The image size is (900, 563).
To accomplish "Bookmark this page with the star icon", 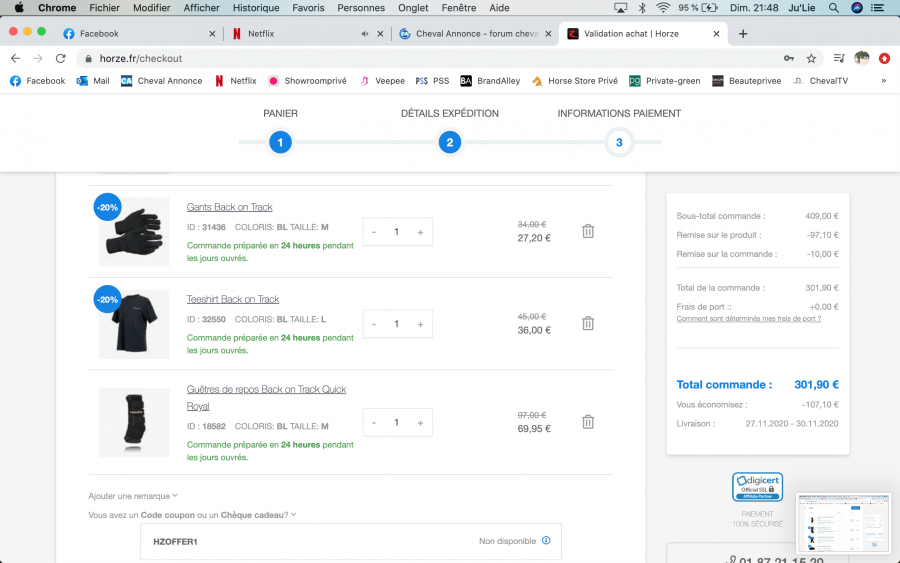I will click(811, 58).
